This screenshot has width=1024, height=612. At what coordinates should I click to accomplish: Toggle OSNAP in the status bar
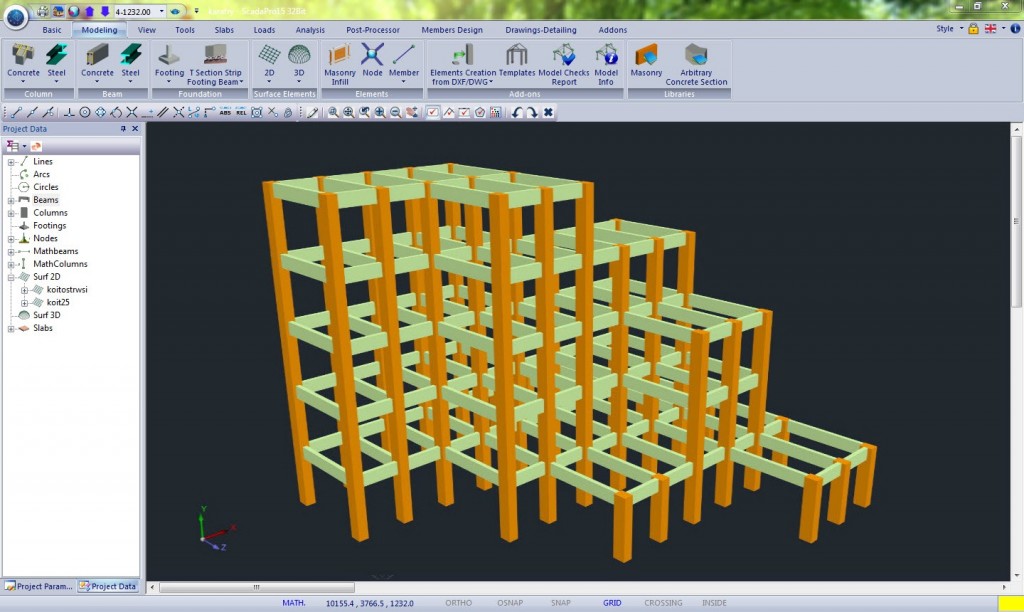(x=510, y=603)
